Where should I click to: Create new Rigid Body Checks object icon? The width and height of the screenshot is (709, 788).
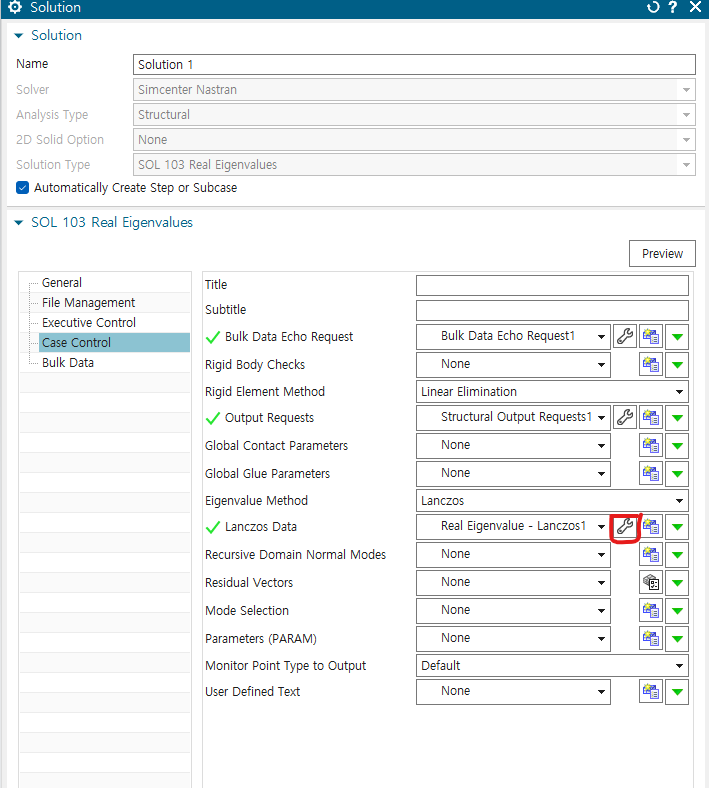651,364
